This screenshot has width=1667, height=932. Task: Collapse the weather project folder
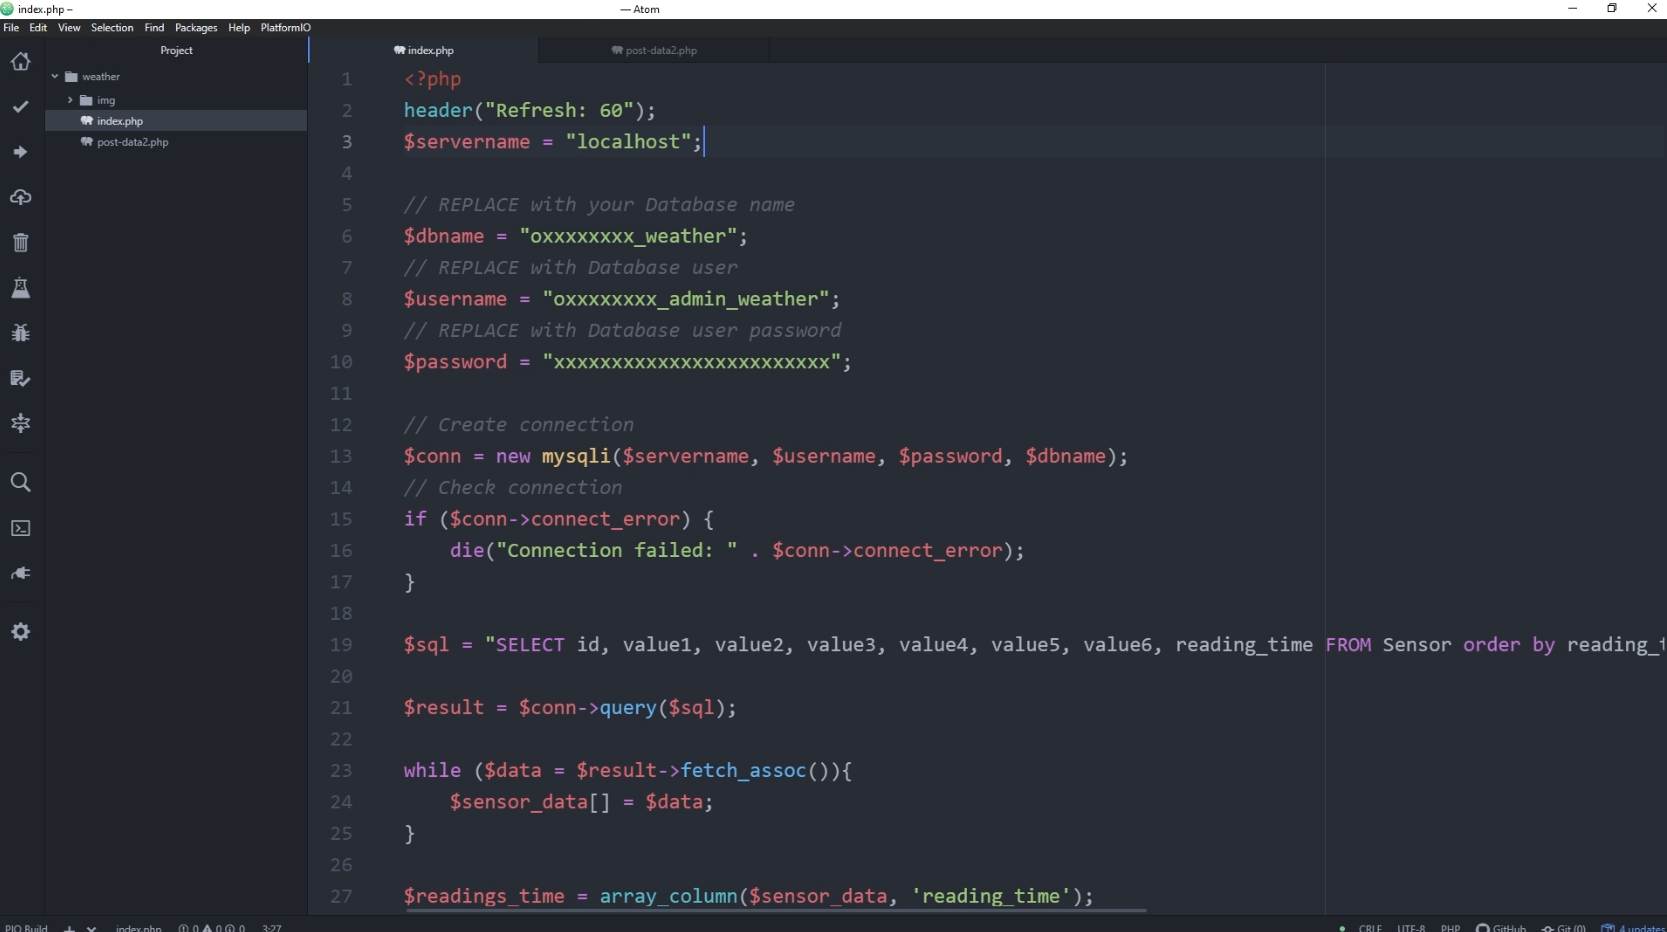(55, 76)
